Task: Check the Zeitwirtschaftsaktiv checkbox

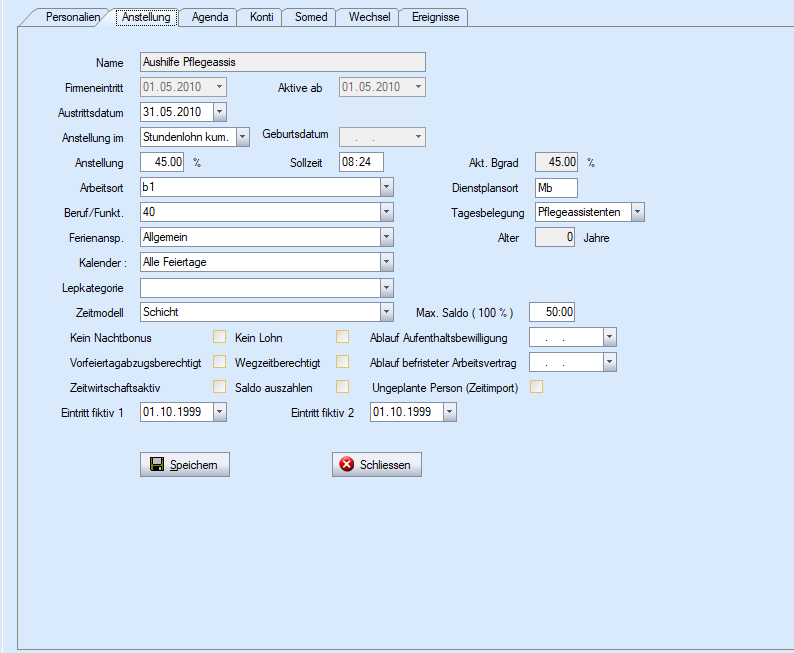Action: click(219, 386)
